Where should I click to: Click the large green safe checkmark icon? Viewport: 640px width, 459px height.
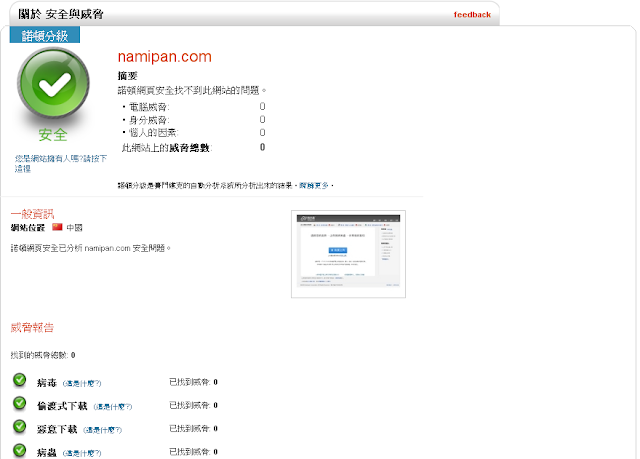point(53,83)
